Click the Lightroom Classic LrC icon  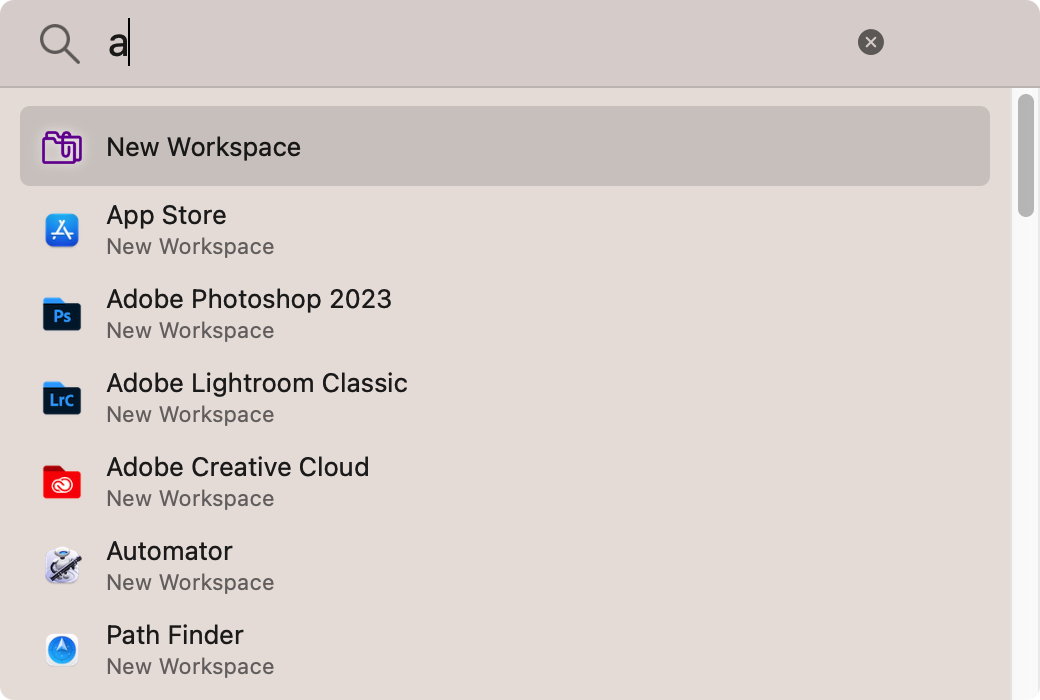coord(62,399)
